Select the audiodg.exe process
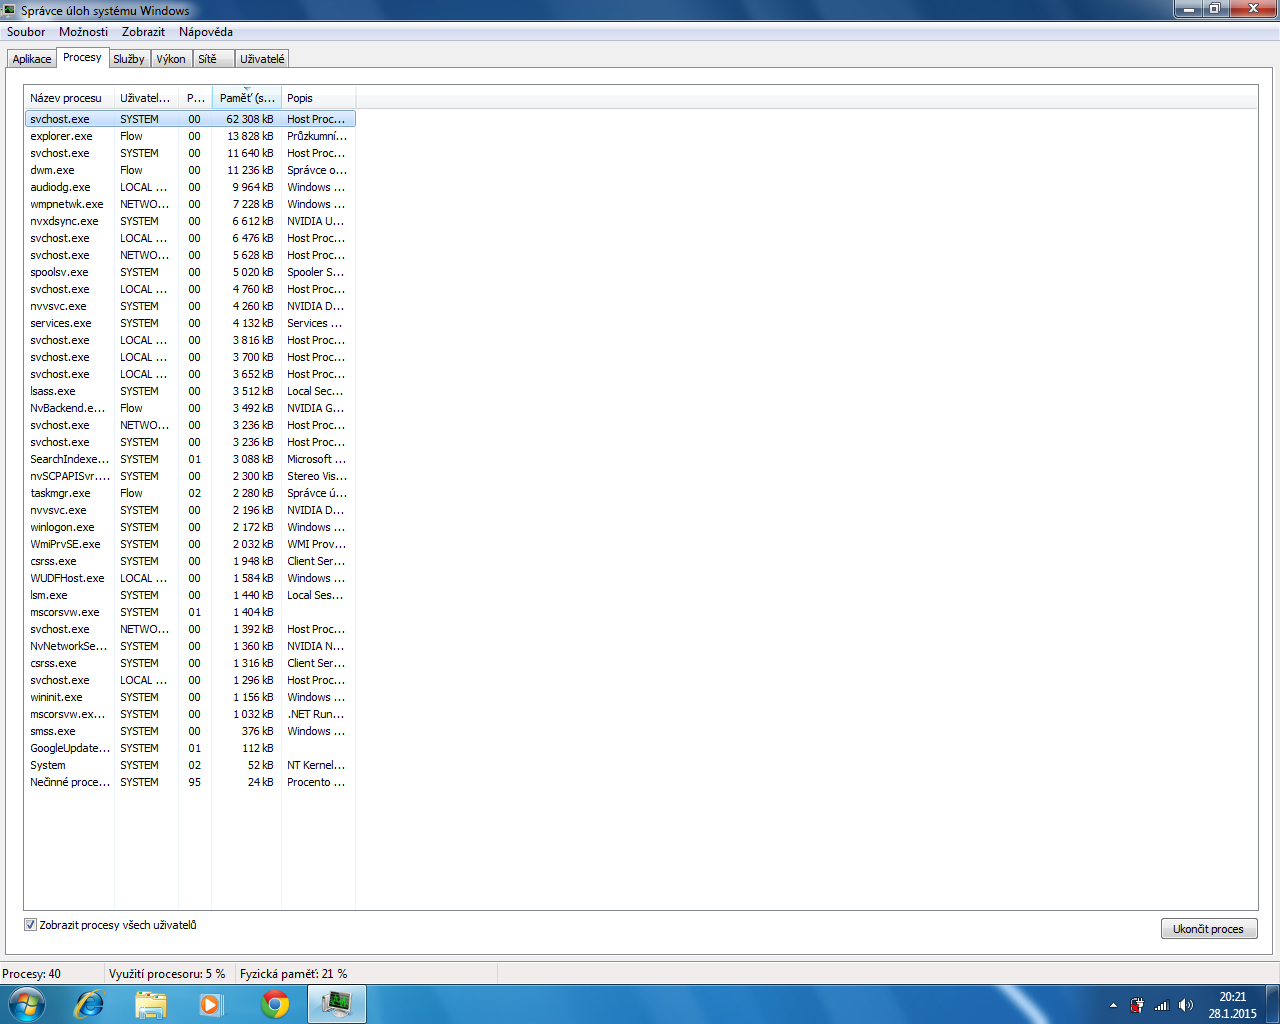The image size is (1280, 1024). click(190, 187)
